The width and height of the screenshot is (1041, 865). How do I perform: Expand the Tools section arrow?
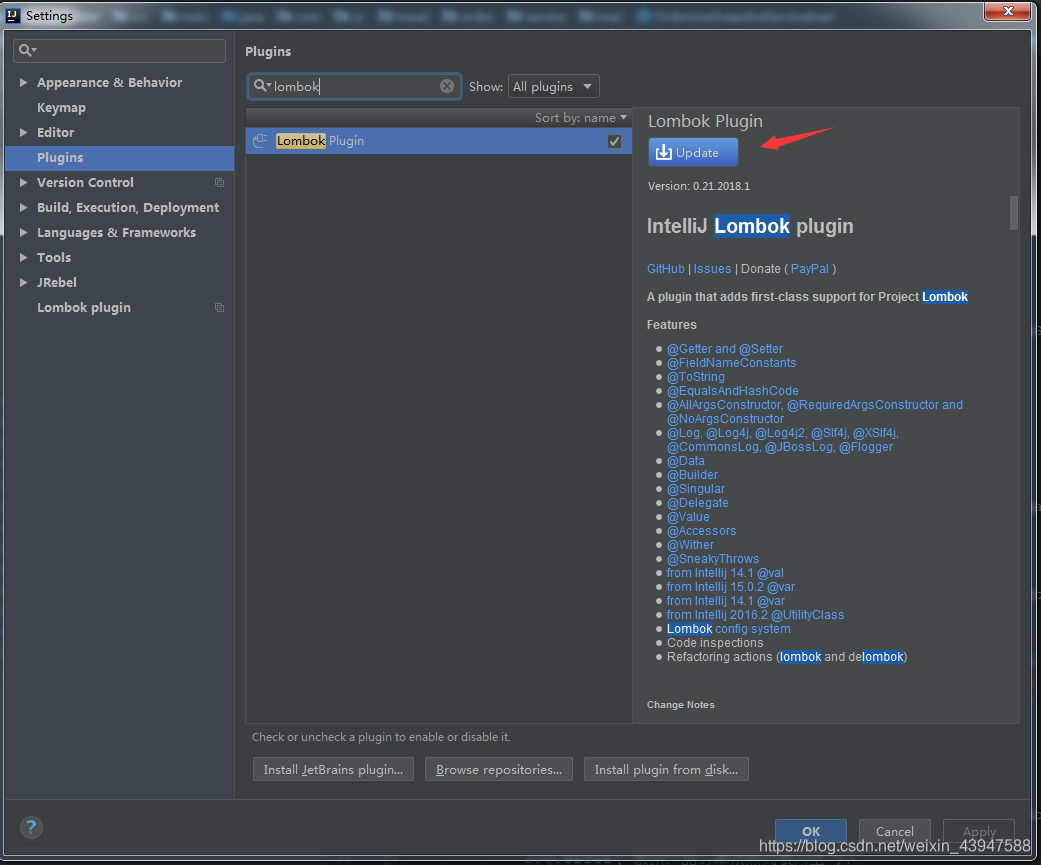[23, 257]
